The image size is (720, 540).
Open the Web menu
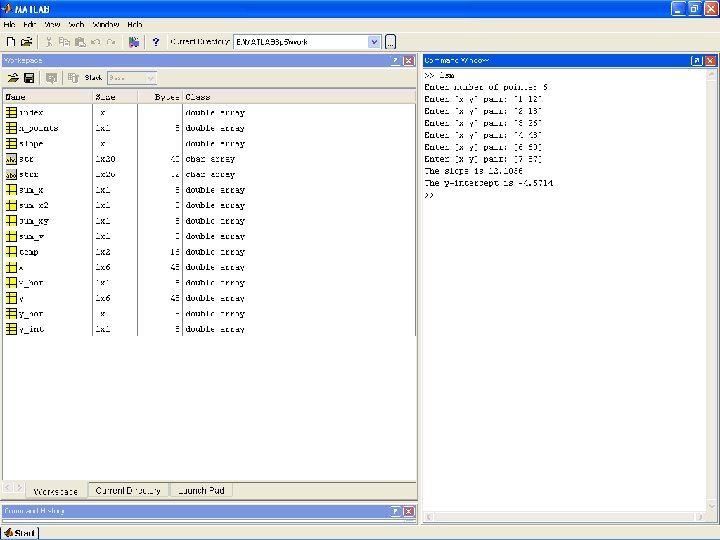(x=76, y=24)
